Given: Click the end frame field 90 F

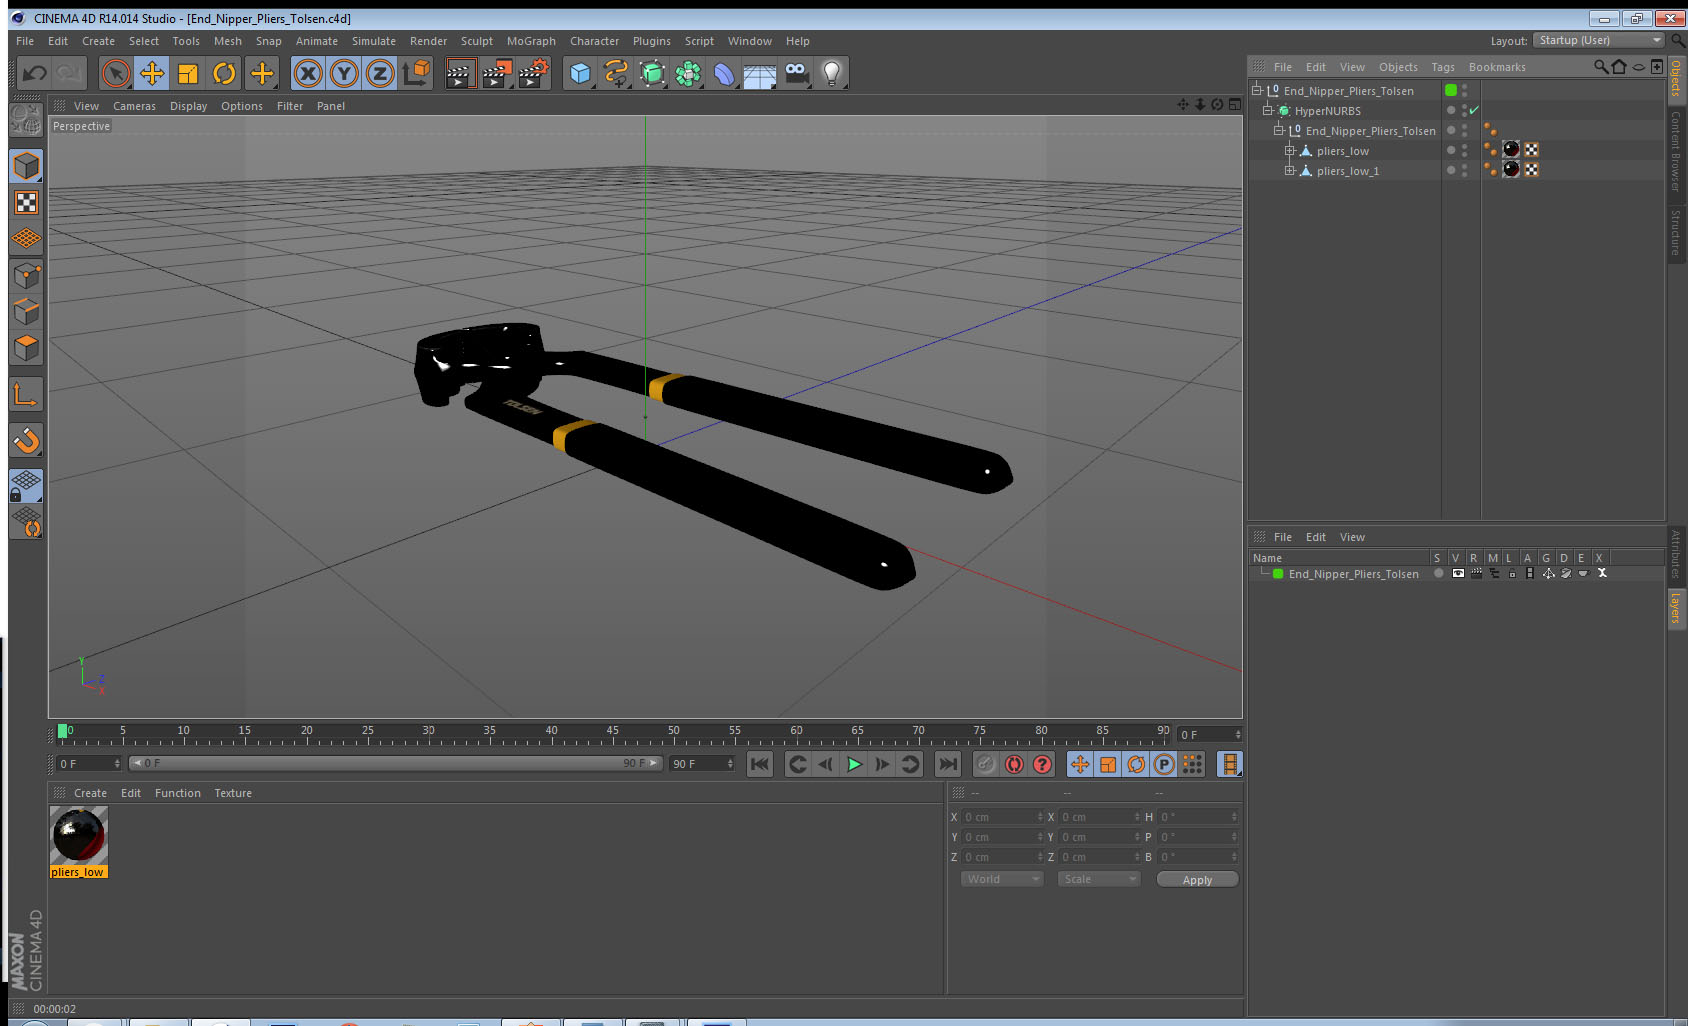Looking at the screenshot, I should pyautogui.click(x=702, y=763).
